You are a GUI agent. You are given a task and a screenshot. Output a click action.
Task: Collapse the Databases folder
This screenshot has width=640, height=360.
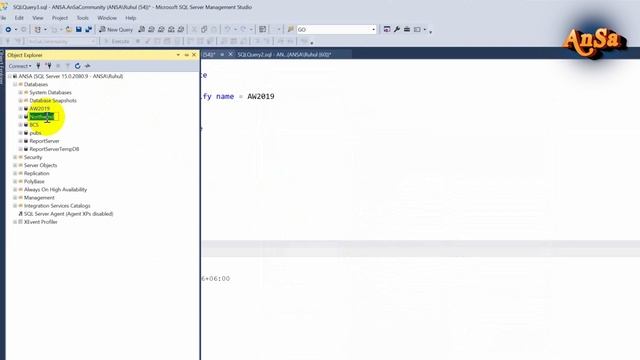[x=15, y=84]
